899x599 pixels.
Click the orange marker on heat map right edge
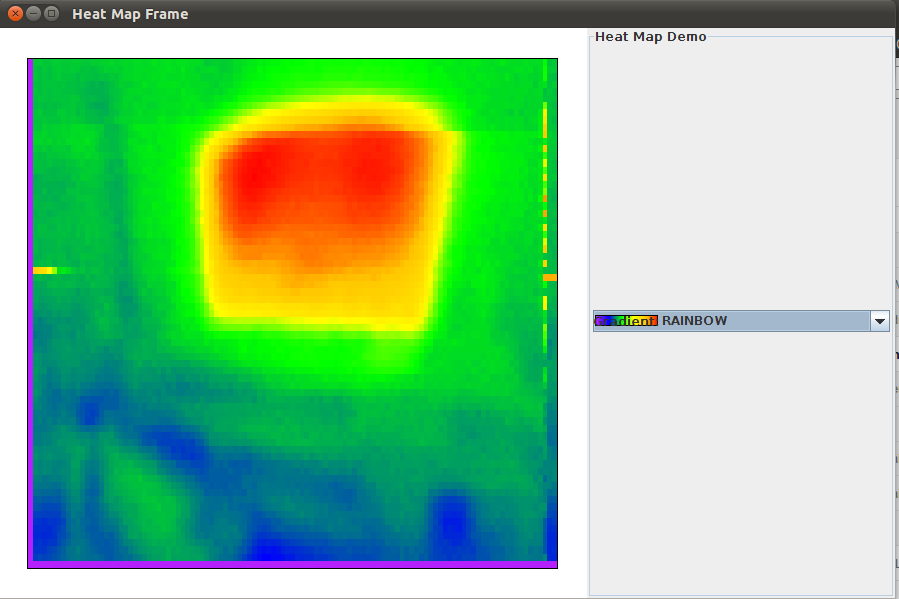coord(550,277)
